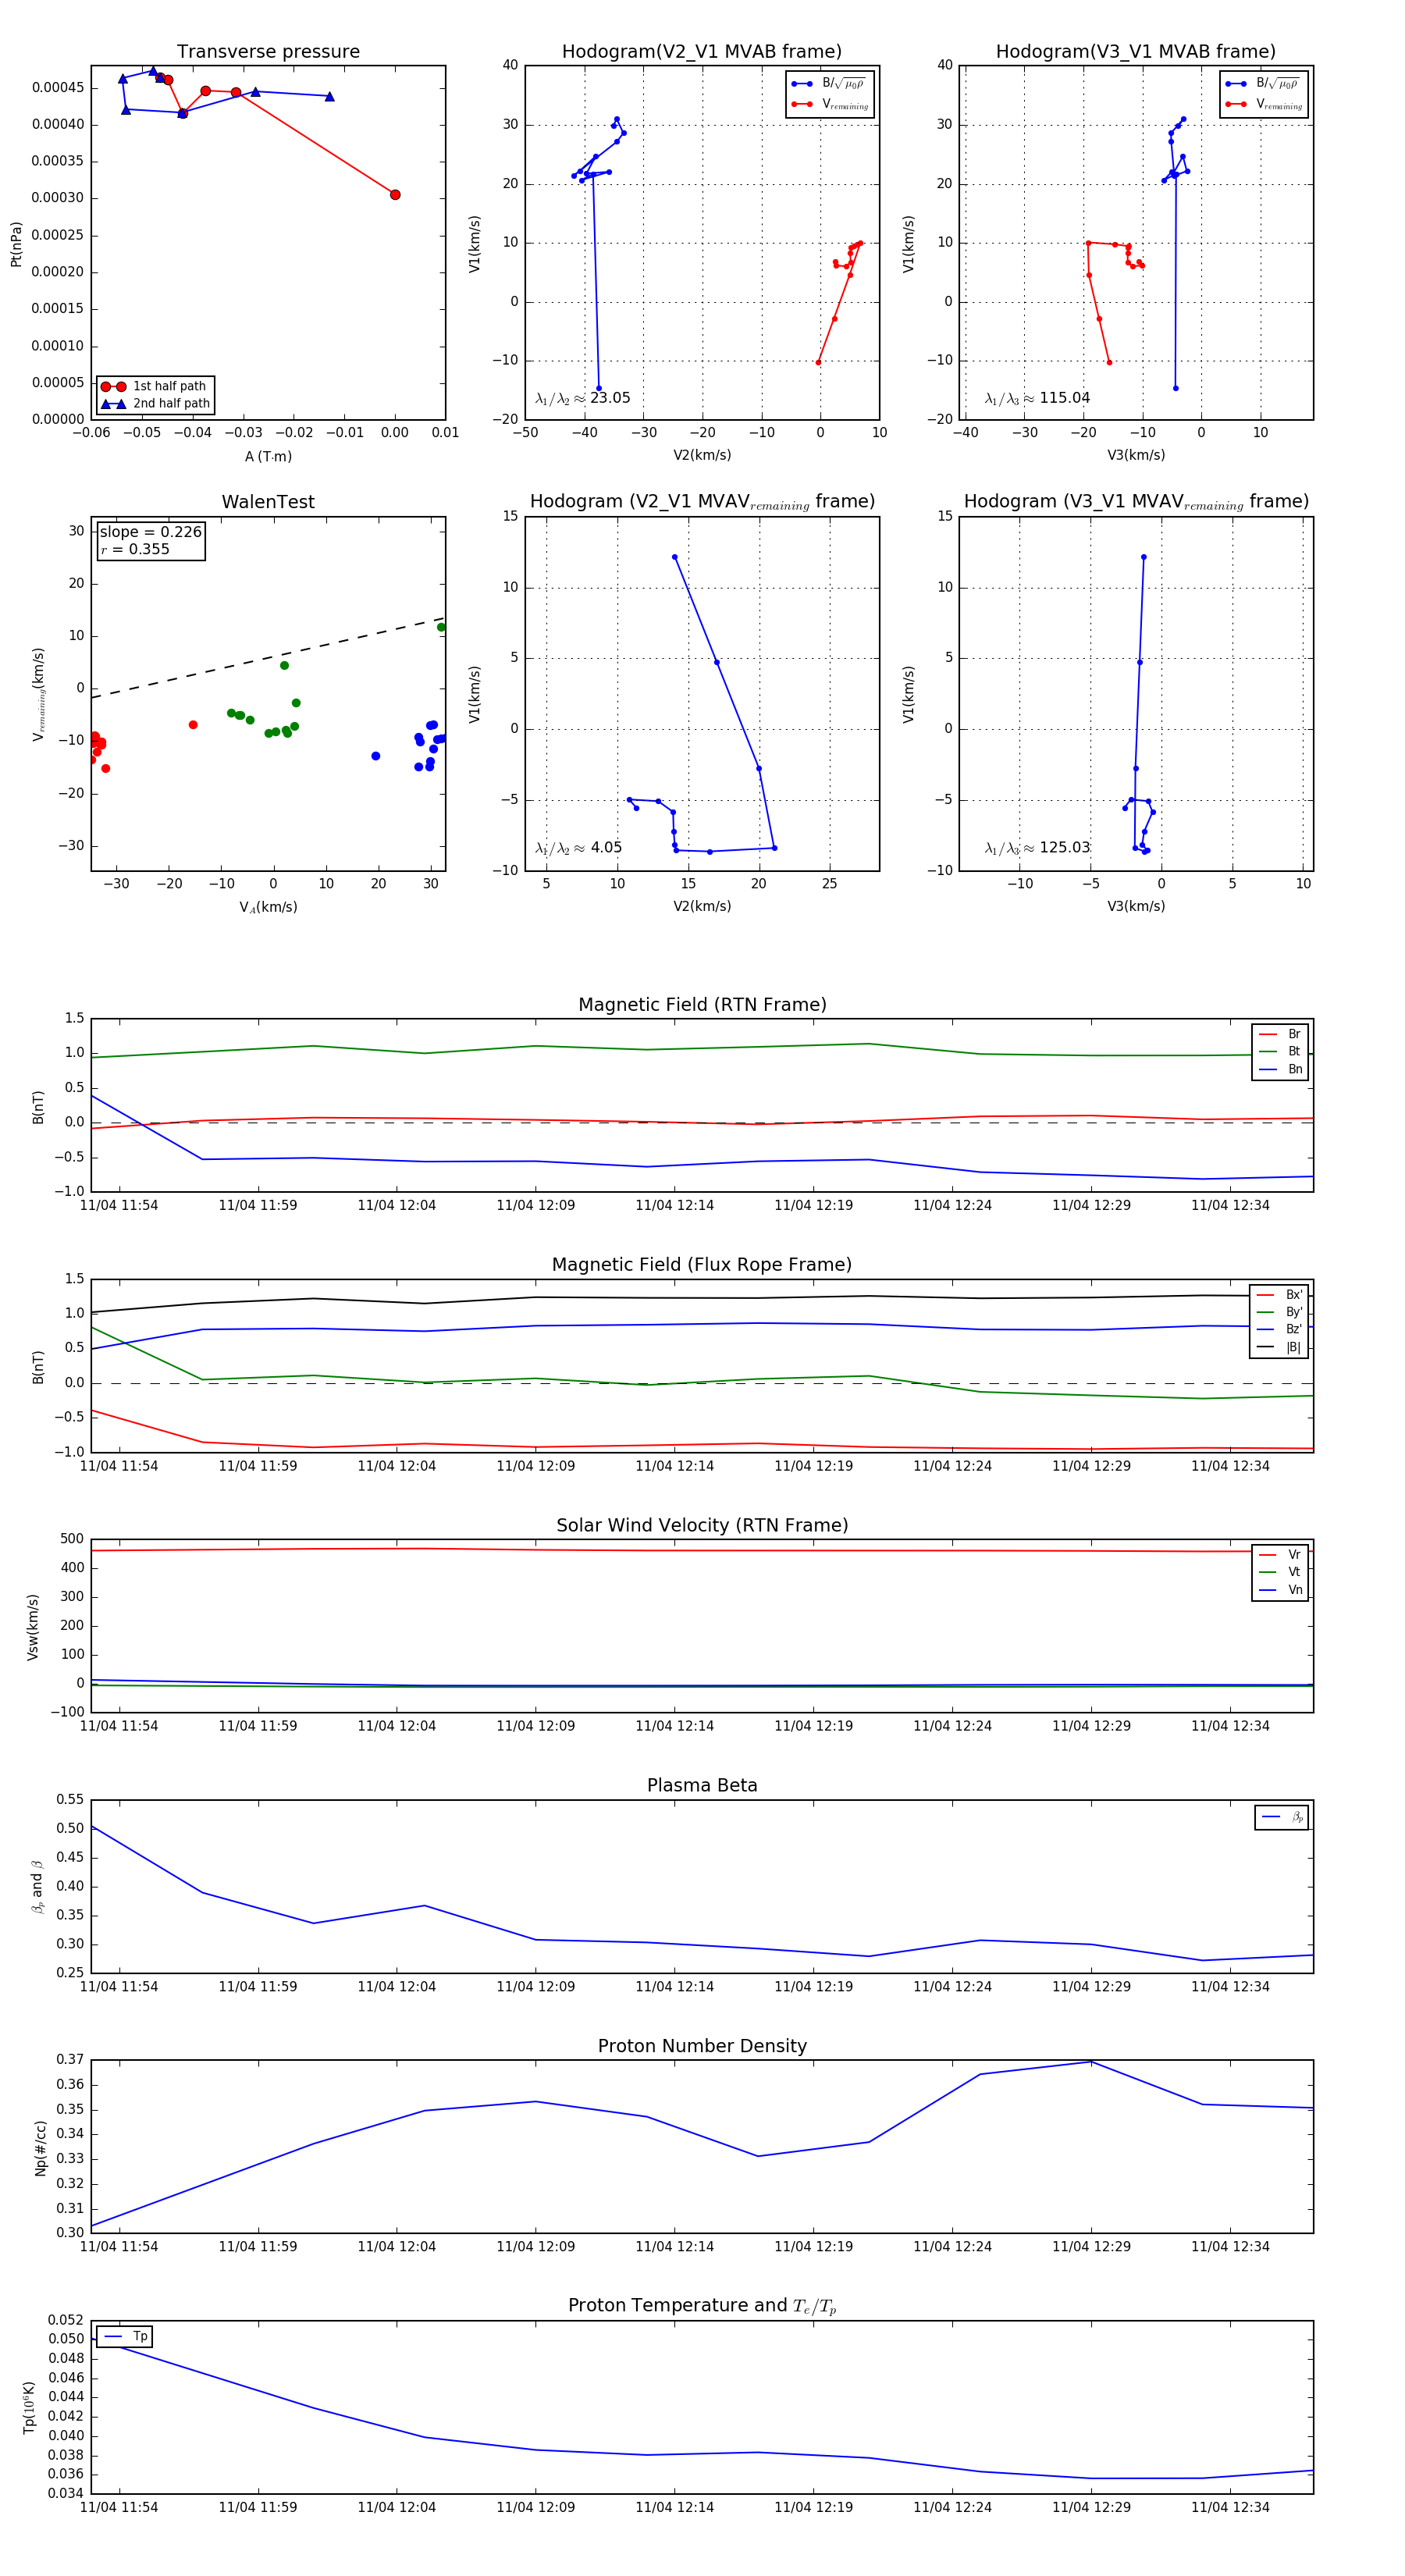The image size is (1405, 2576).
Task: Click the "Bt" legend entry
Action: click(1280, 1051)
